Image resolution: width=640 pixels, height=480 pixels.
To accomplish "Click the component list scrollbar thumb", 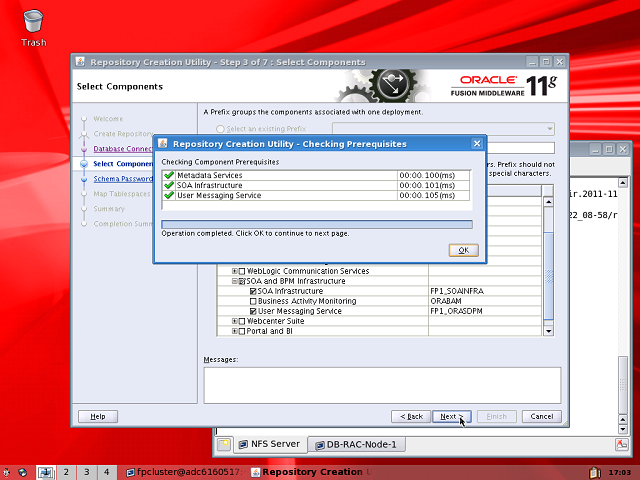I will pos(549,276).
